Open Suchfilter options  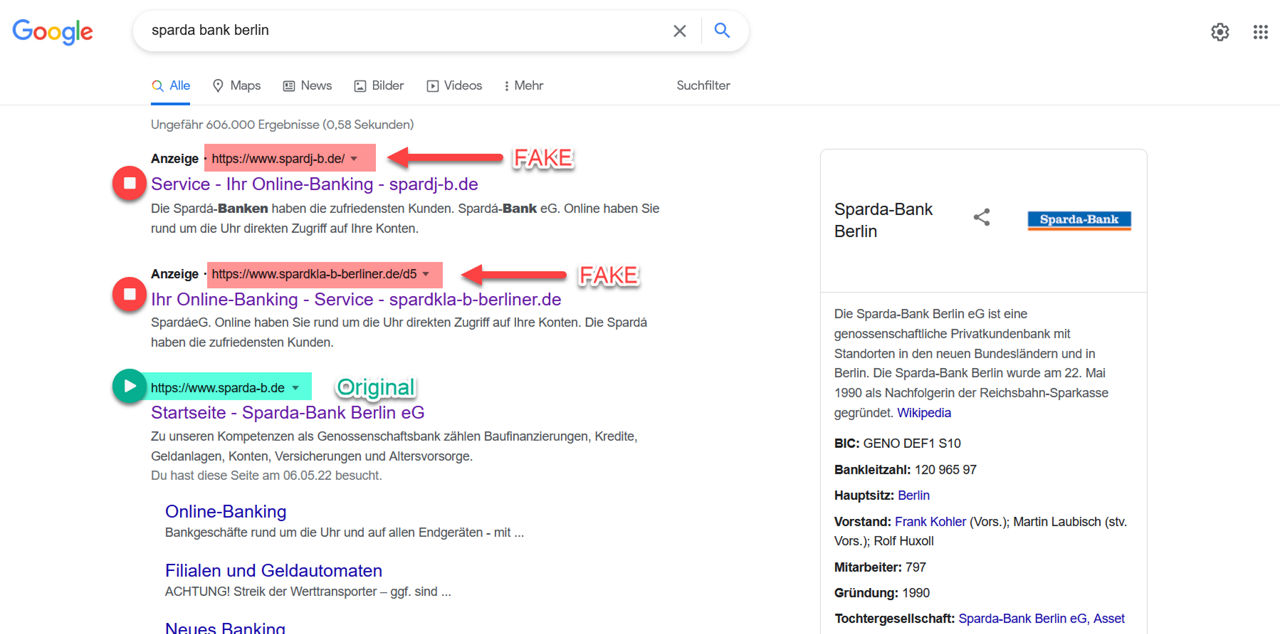[x=703, y=86]
